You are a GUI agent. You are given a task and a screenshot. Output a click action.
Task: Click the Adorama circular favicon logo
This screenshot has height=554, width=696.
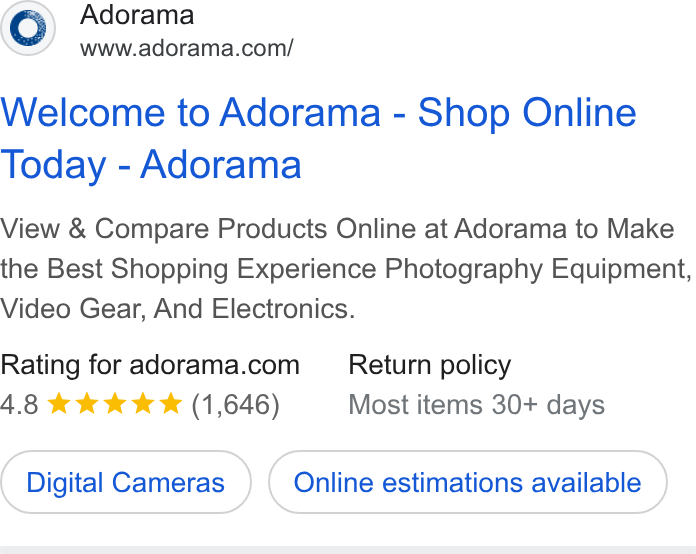[x=28, y=28]
